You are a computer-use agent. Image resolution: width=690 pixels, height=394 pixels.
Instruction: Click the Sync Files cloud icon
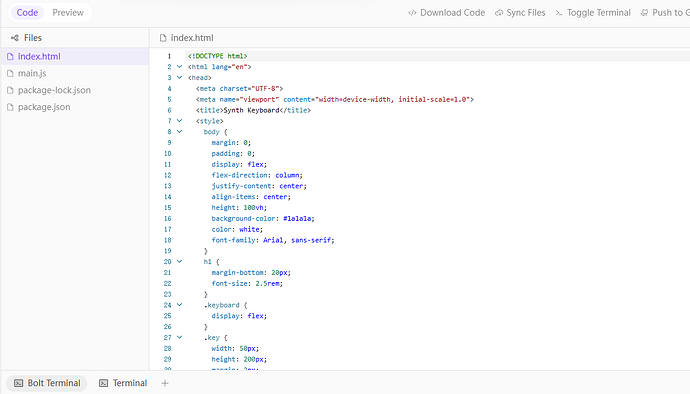click(x=499, y=13)
